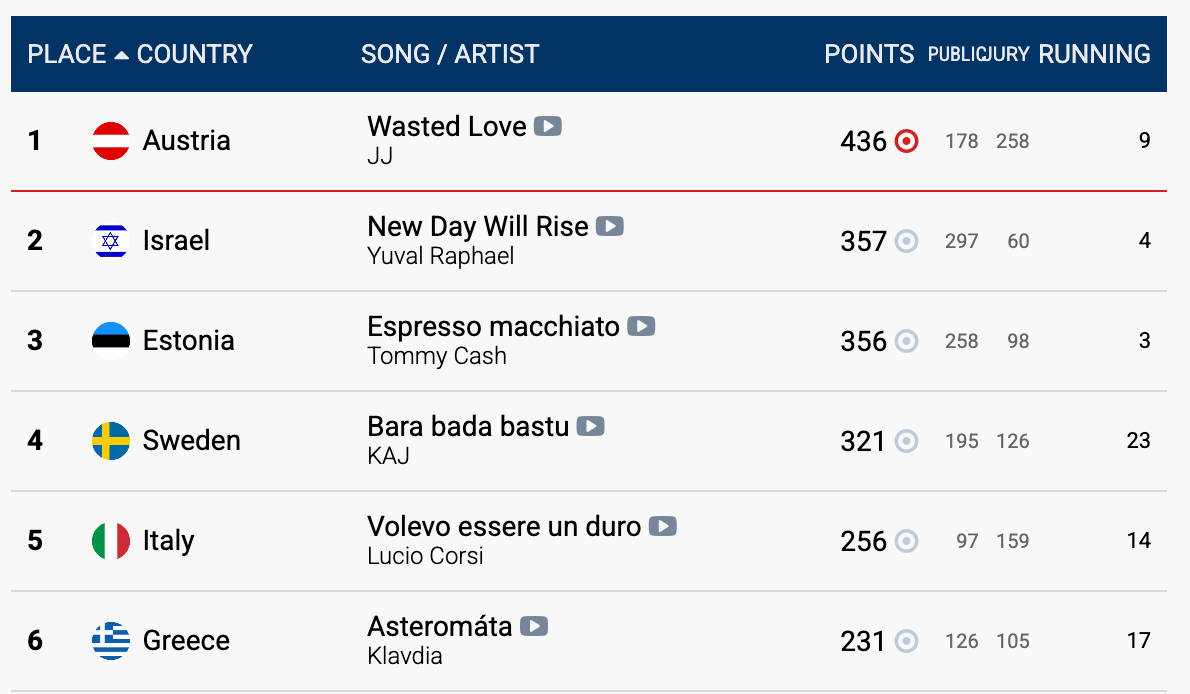Screen dimensions: 1190x694
Task: Open the Asteromáta video icon
Action: 534,626
